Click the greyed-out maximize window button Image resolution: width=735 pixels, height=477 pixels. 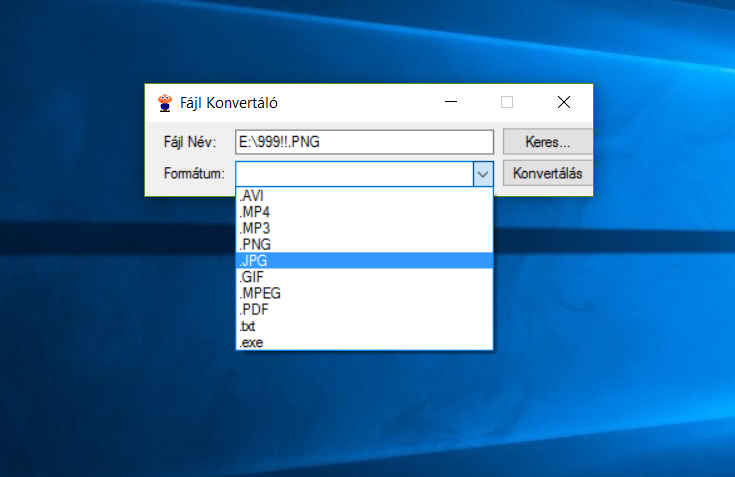[x=507, y=102]
